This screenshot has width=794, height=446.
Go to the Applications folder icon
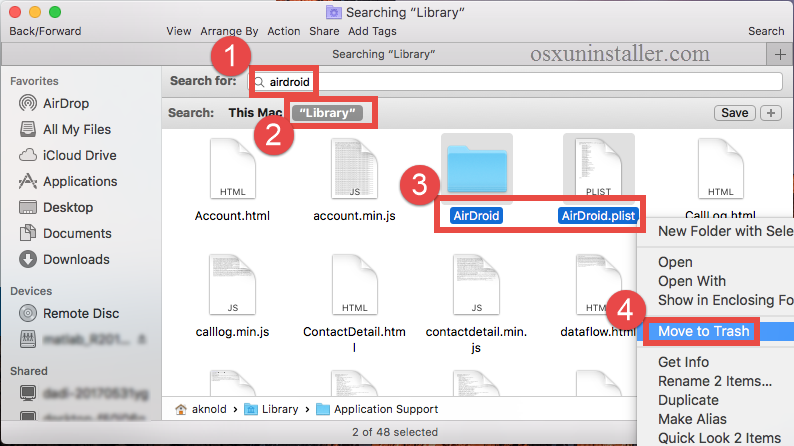pos(28,181)
